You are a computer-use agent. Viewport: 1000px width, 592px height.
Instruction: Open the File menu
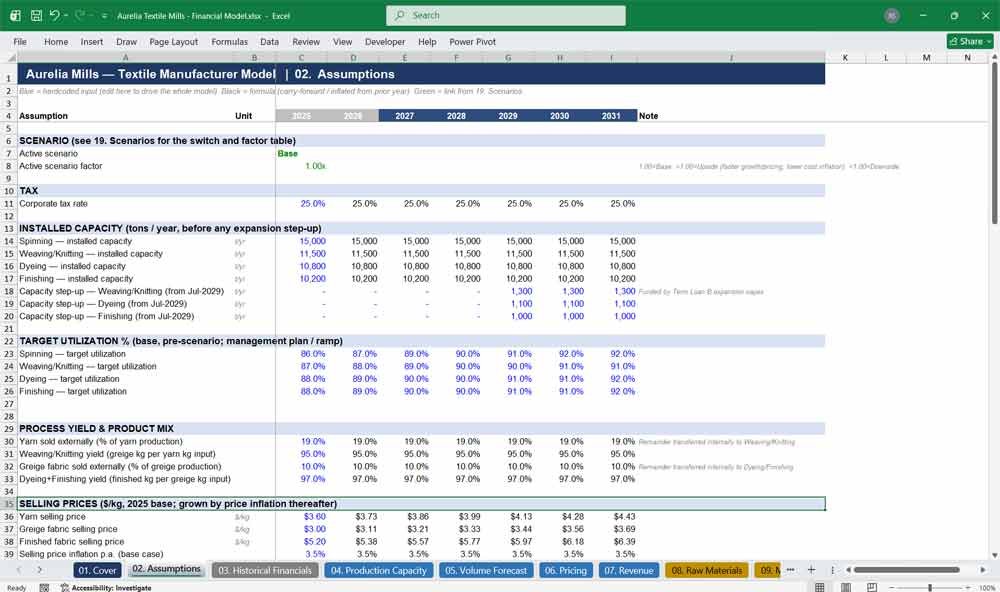click(x=20, y=41)
